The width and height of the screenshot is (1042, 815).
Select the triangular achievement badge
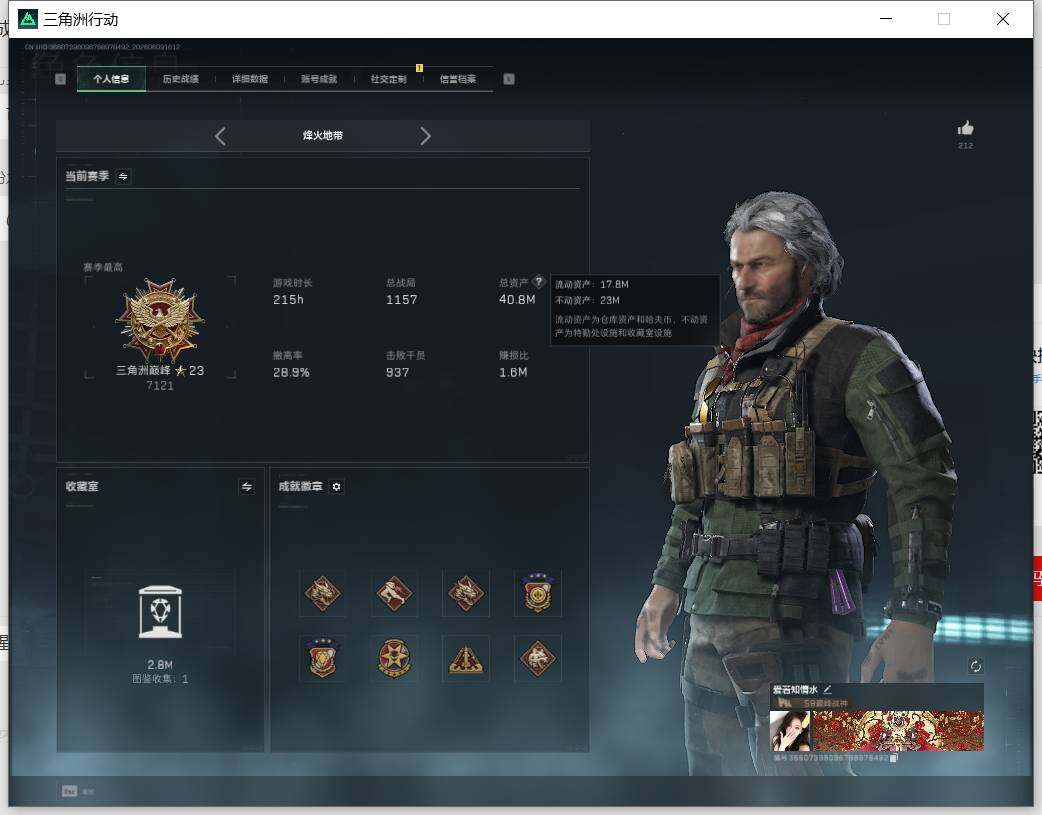[466, 658]
